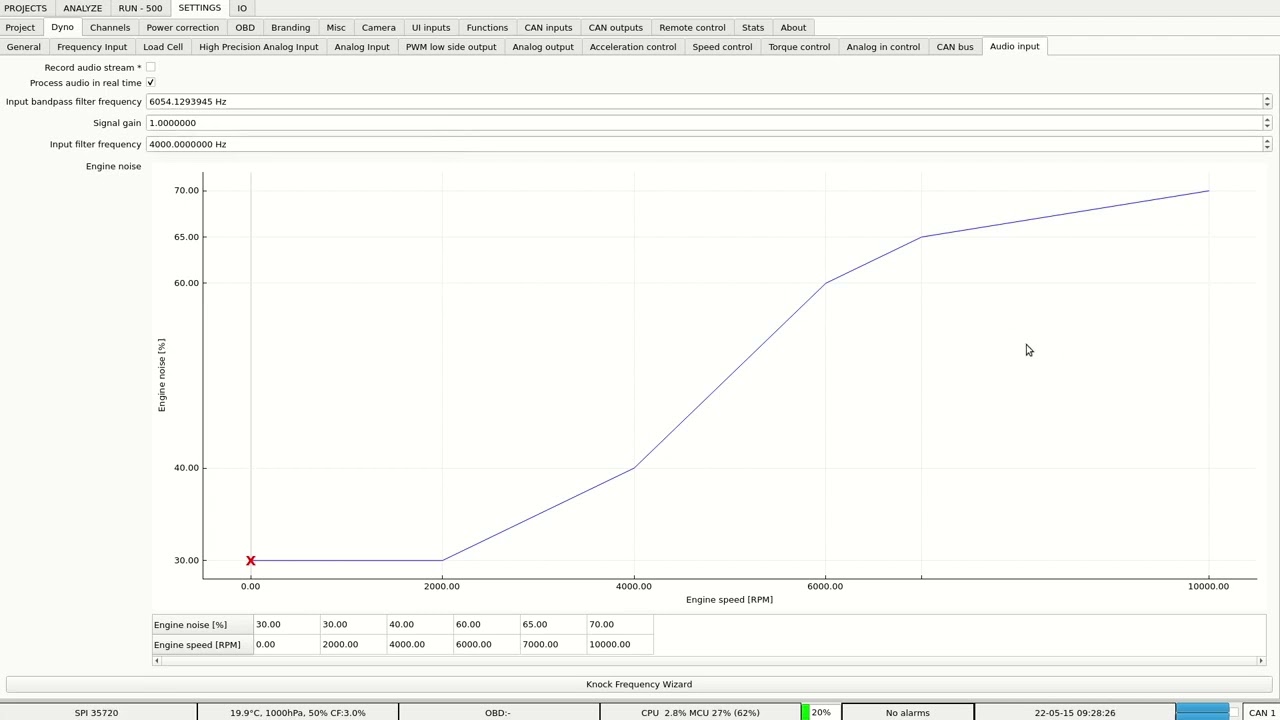Select engine speed cell 10000.00 in table
The width and height of the screenshot is (1280, 720).
[620, 645]
